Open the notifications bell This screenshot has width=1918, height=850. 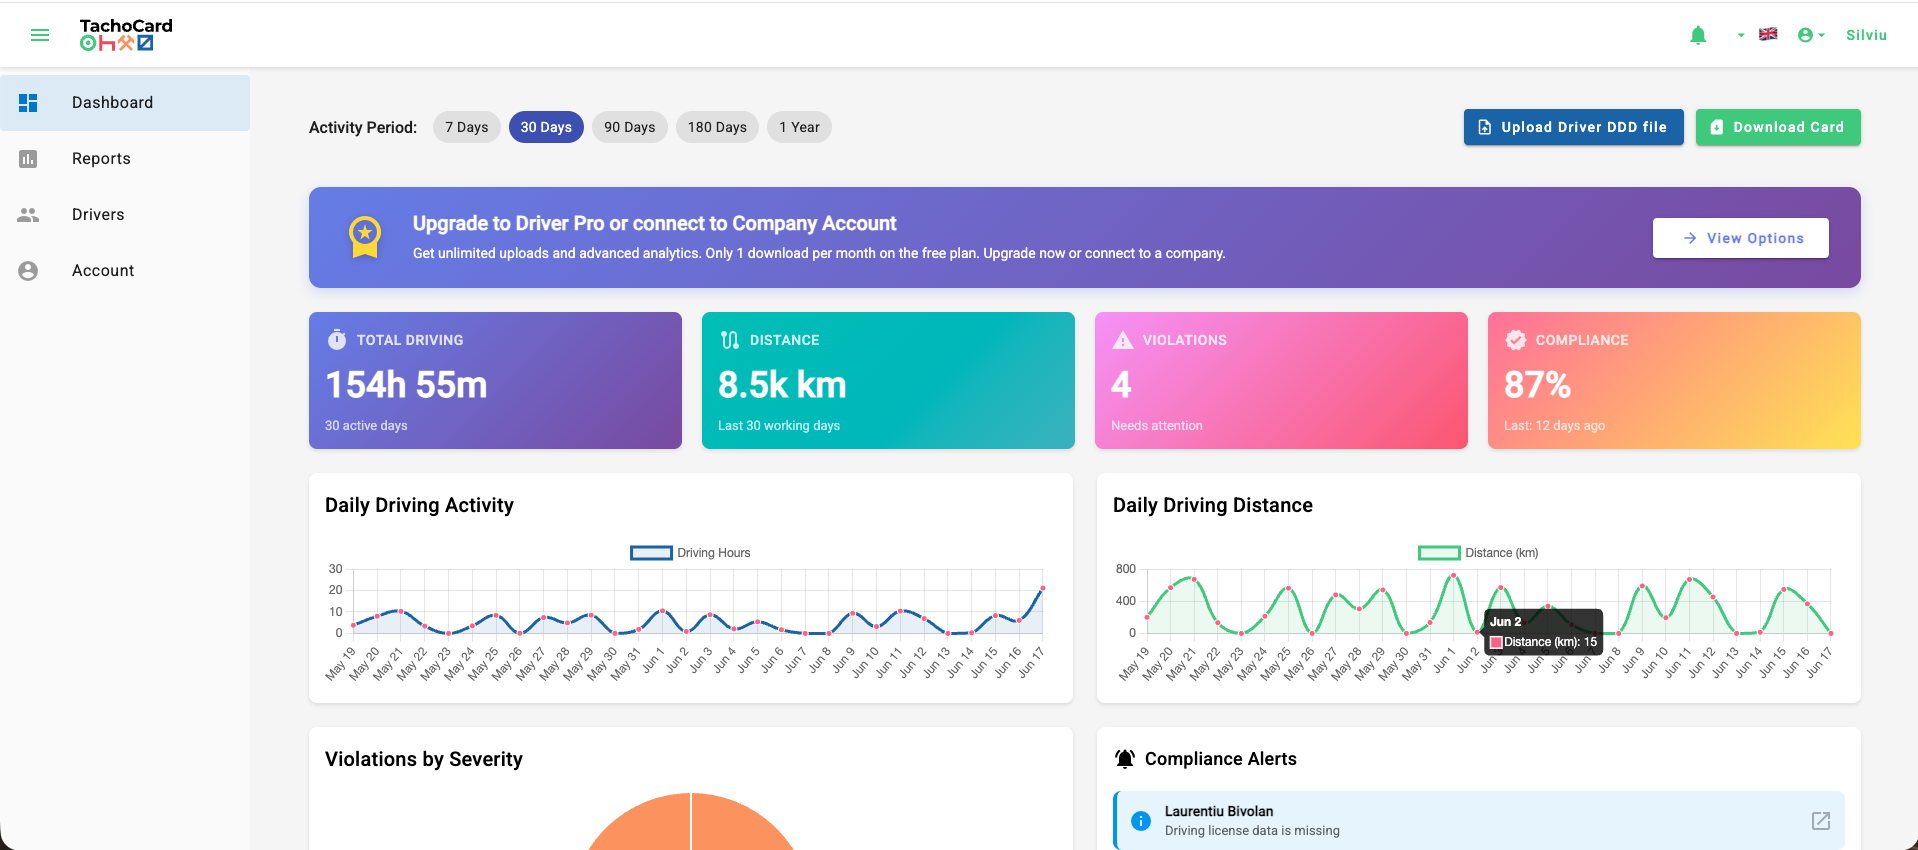pyautogui.click(x=1698, y=36)
